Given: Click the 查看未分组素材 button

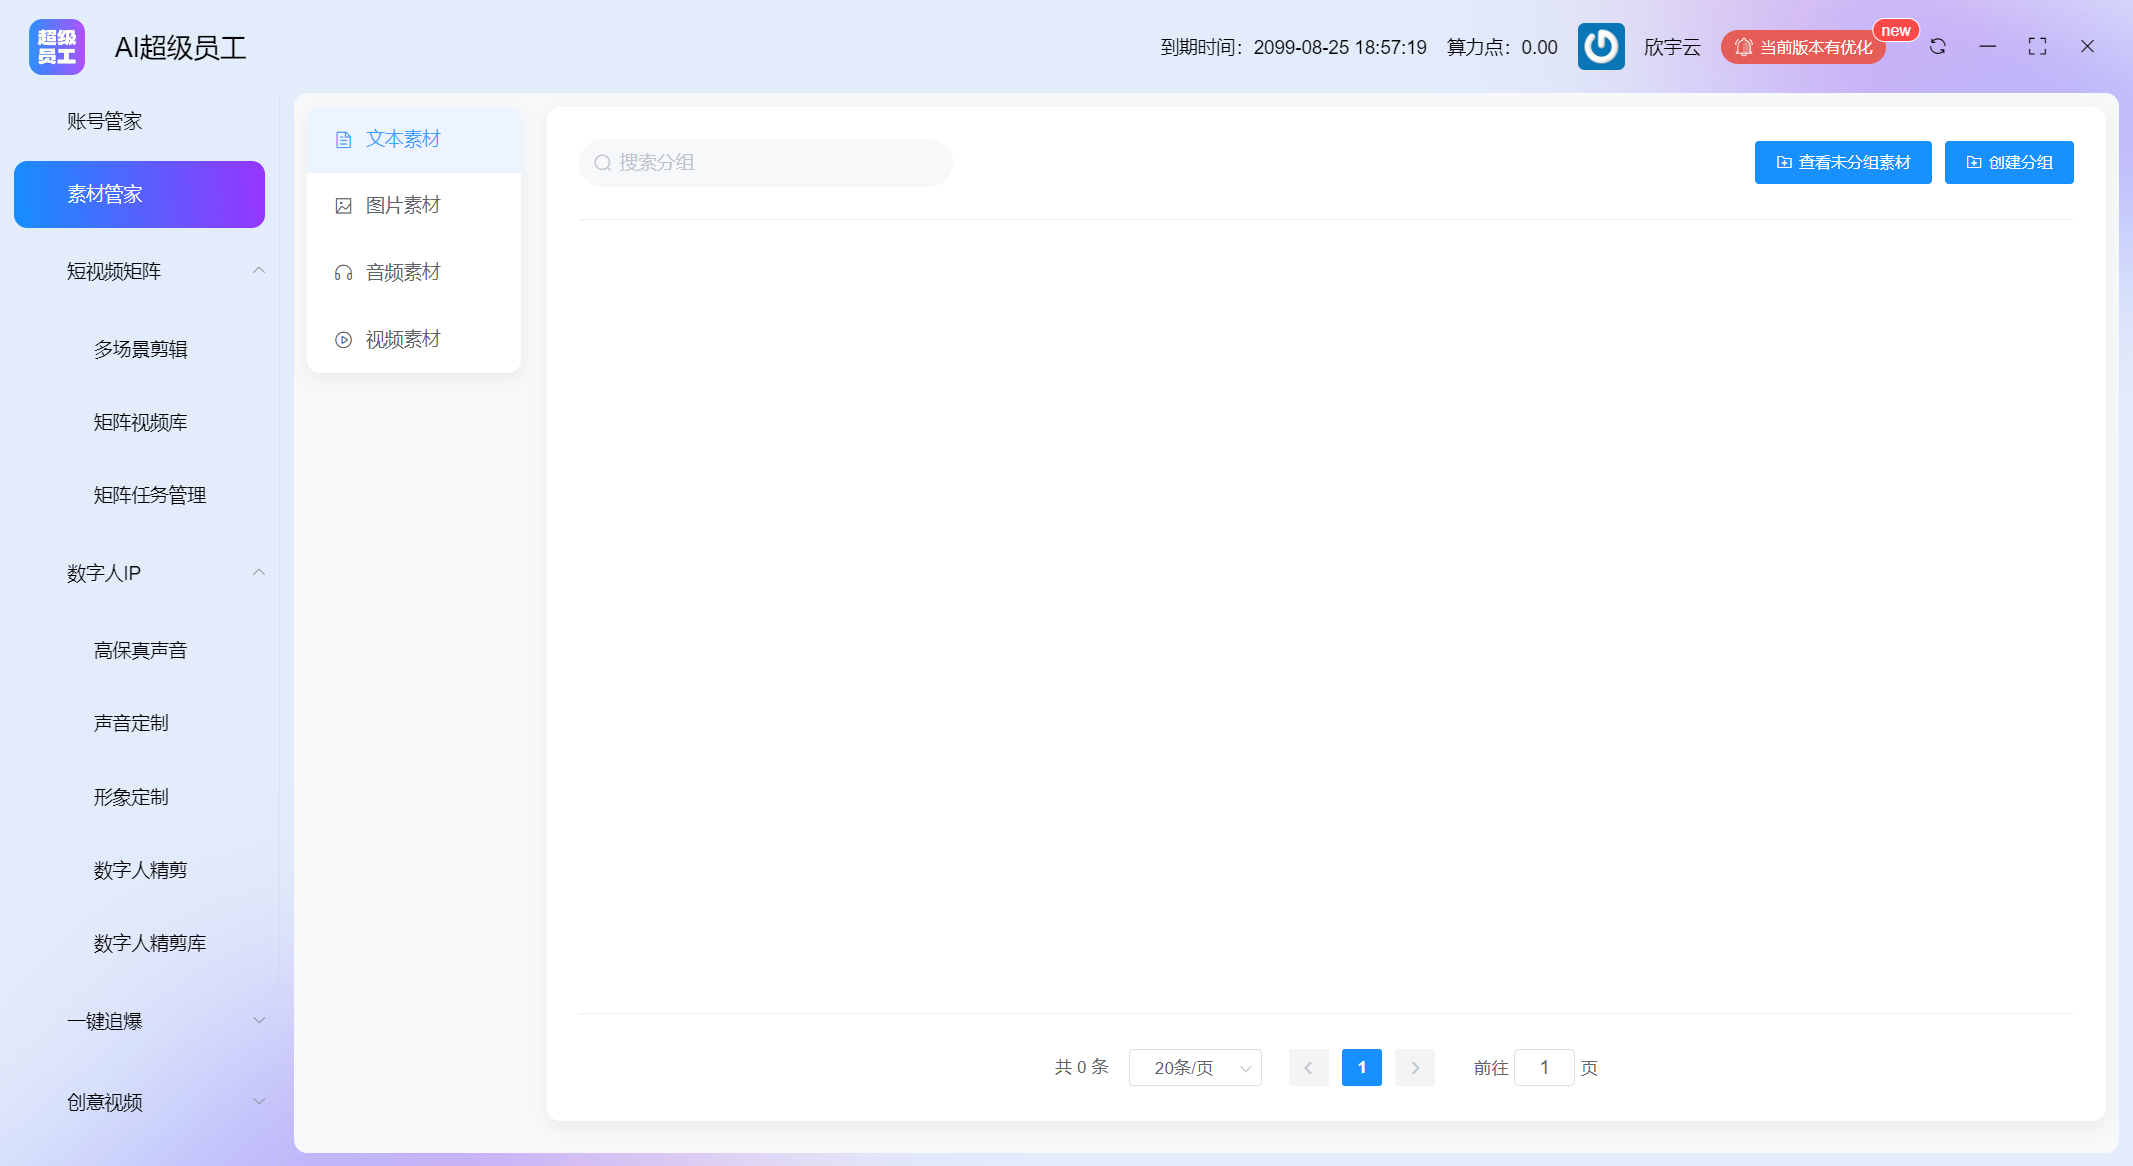Looking at the screenshot, I should click(1843, 163).
